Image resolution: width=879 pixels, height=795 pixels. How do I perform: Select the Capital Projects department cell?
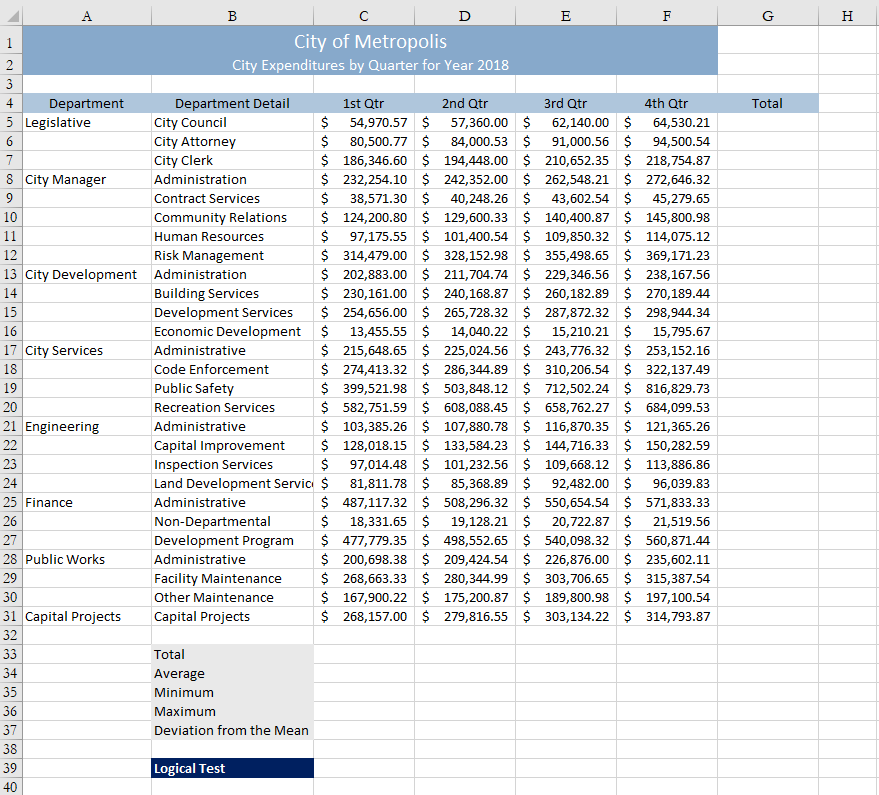86,616
